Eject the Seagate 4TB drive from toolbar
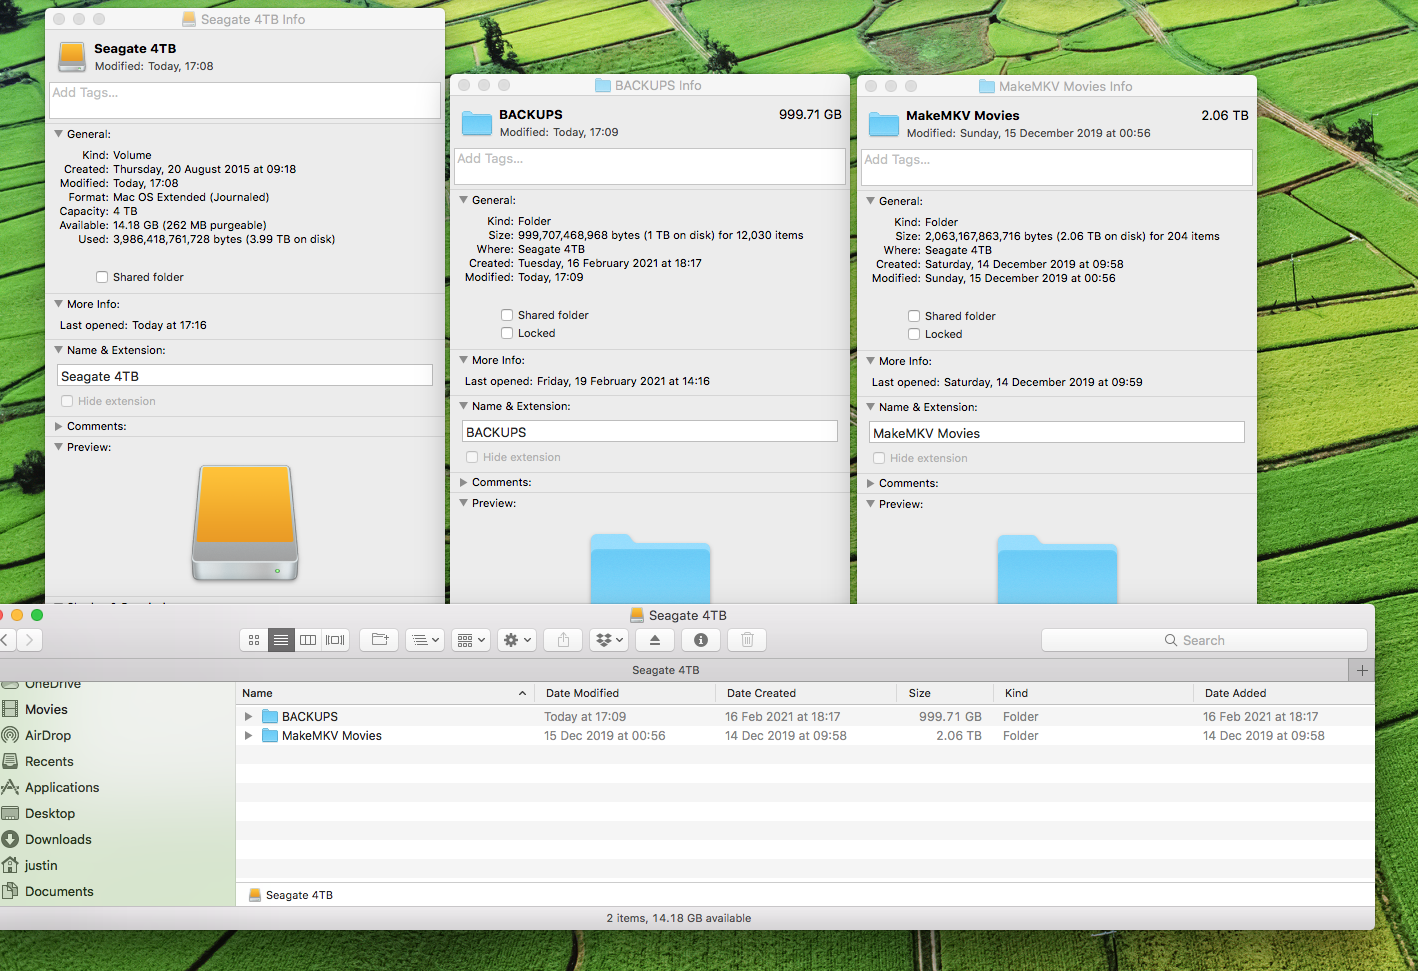 pos(655,640)
